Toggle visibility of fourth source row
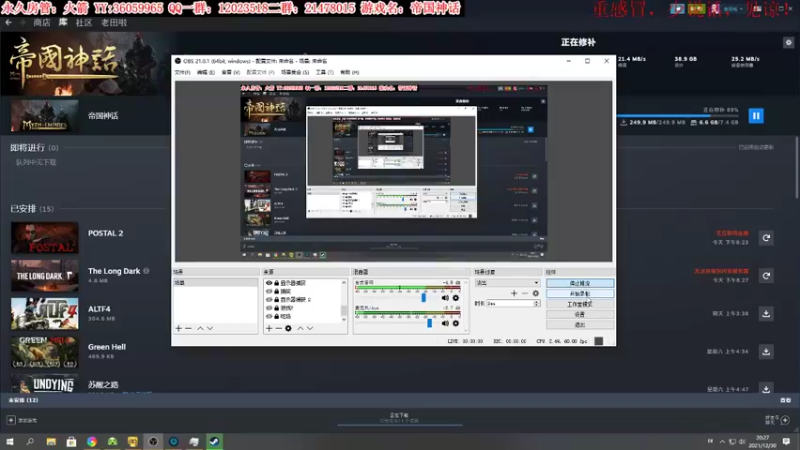Viewport: 800px width, 450px height. tap(269, 308)
